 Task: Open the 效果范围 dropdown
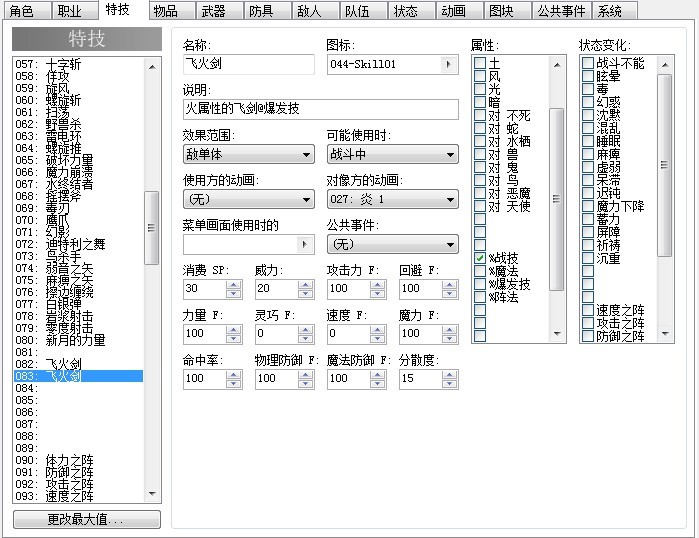click(249, 154)
